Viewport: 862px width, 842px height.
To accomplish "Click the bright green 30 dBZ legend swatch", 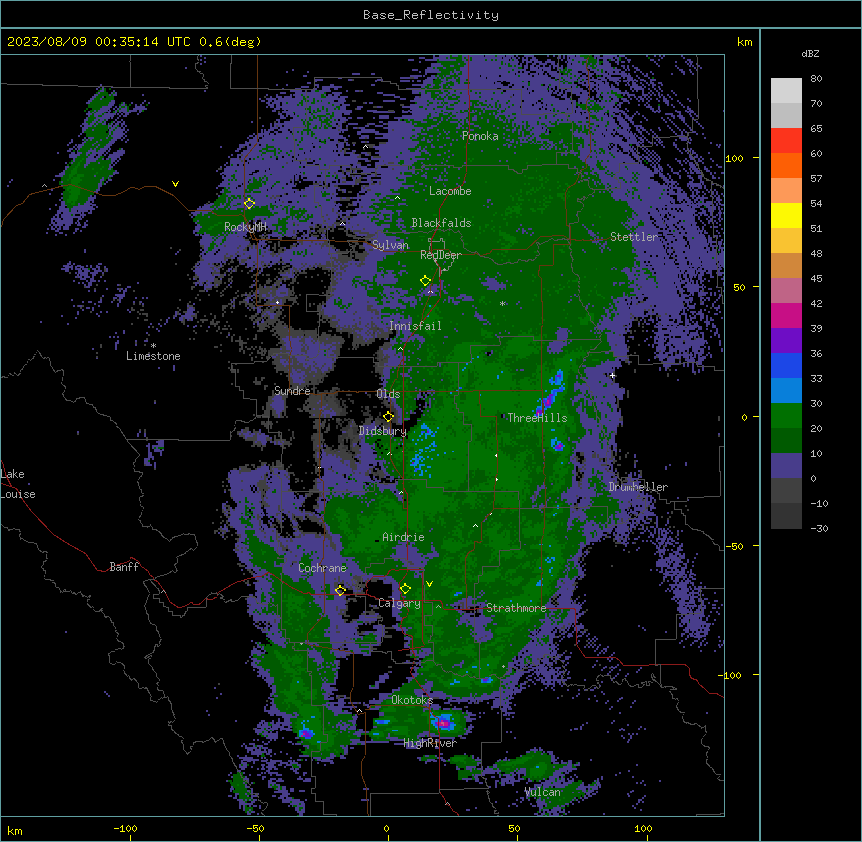I will 786,416.
